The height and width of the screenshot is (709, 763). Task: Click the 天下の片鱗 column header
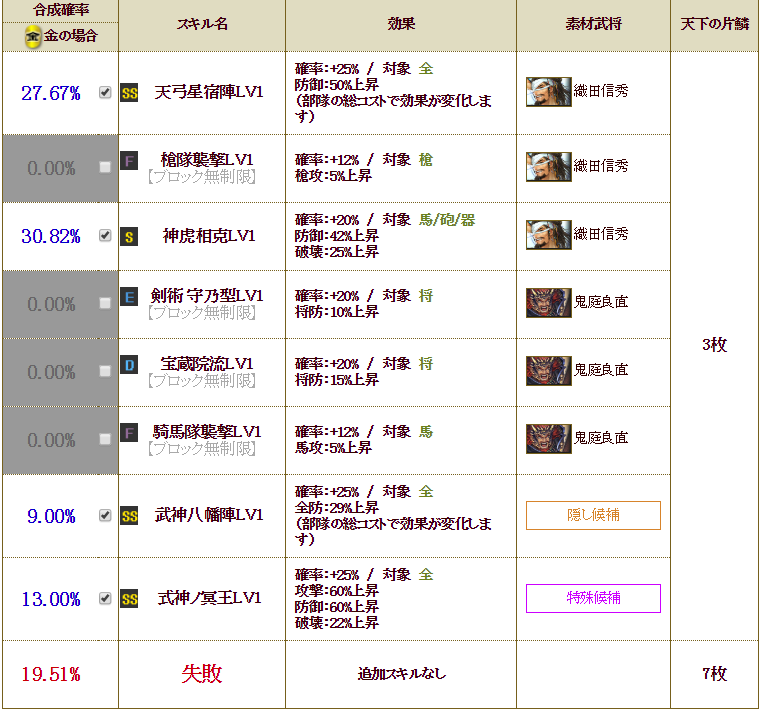coord(714,24)
